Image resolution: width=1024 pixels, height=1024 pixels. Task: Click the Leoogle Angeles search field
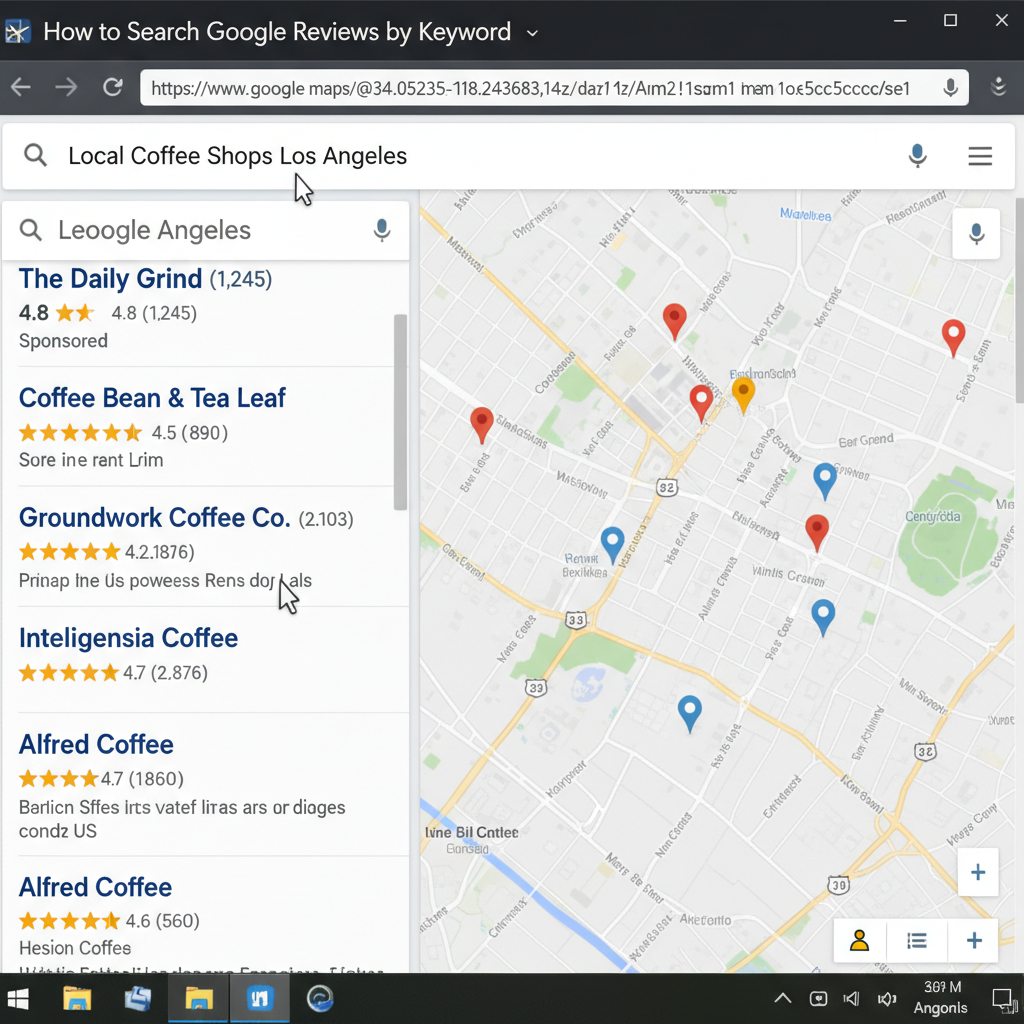pyautogui.click(x=205, y=230)
